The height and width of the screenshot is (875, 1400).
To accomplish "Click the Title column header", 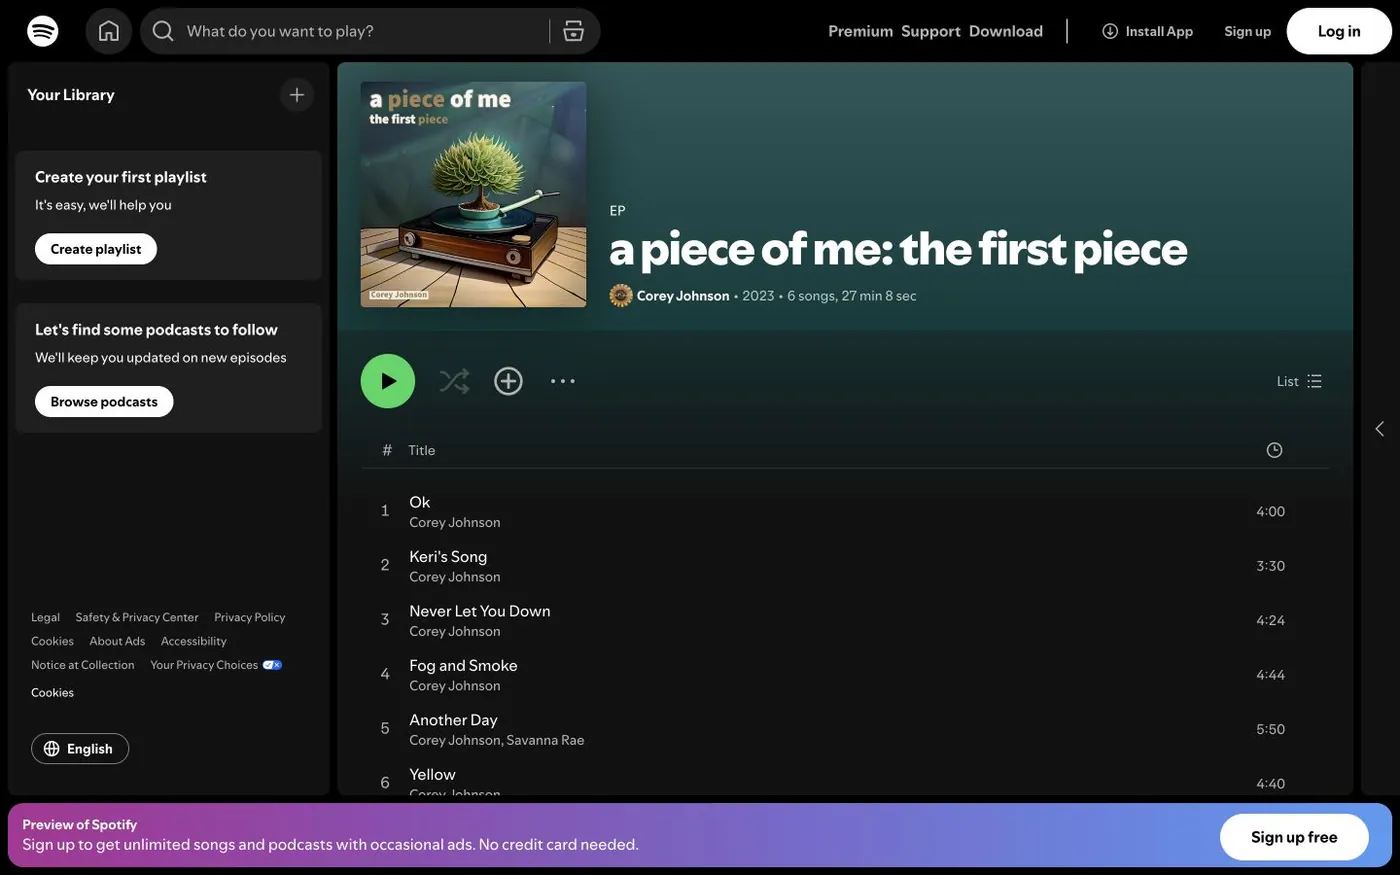I will (422, 450).
